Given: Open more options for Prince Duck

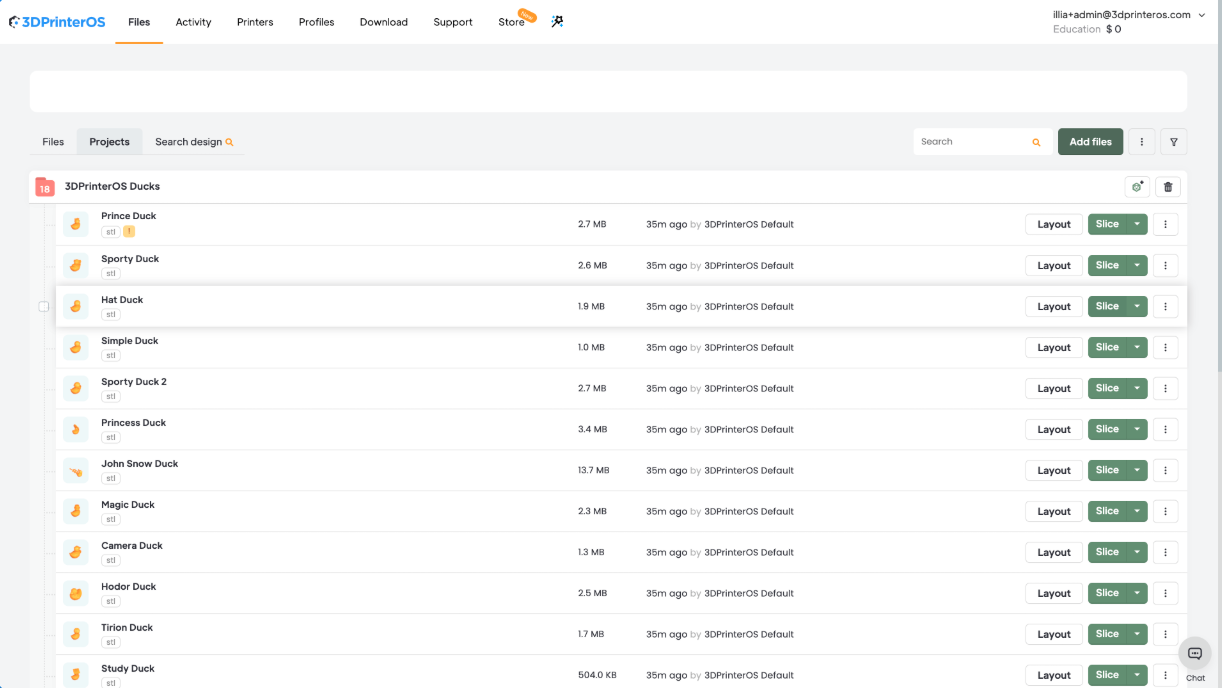Looking at the screenshot, I should pyautogui.click(x=1166, y=224).
